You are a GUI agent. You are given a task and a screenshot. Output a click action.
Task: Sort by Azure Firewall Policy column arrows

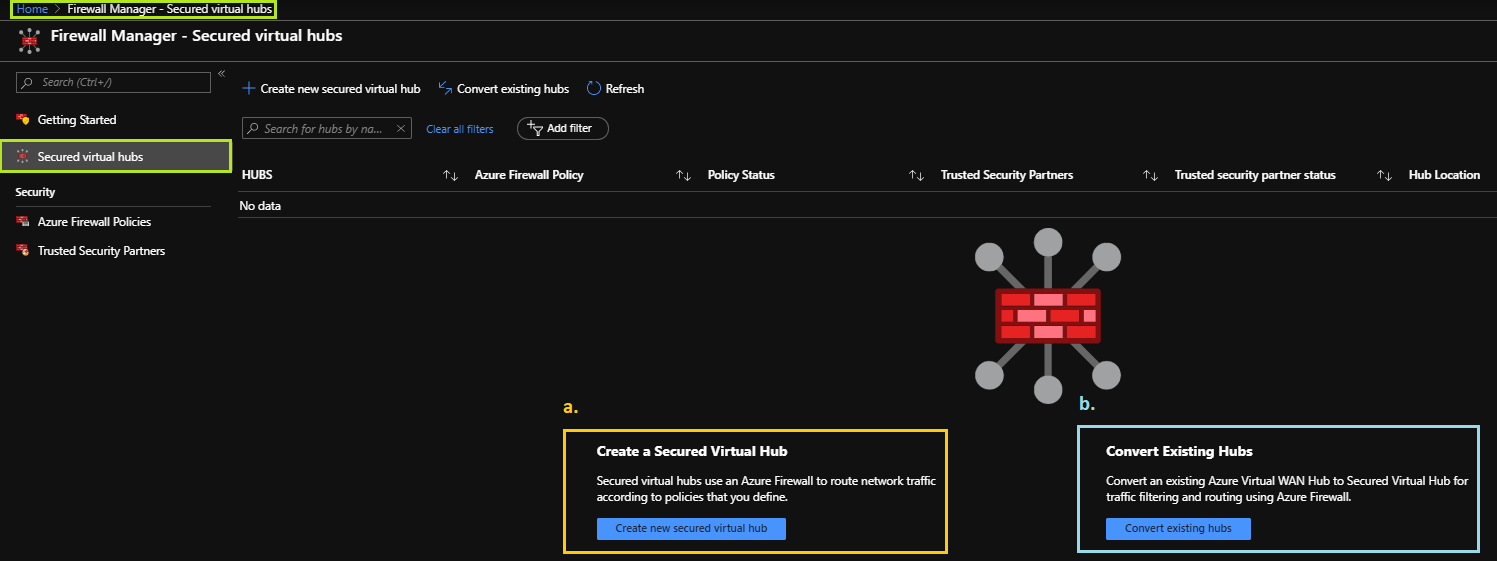(683, 175)
